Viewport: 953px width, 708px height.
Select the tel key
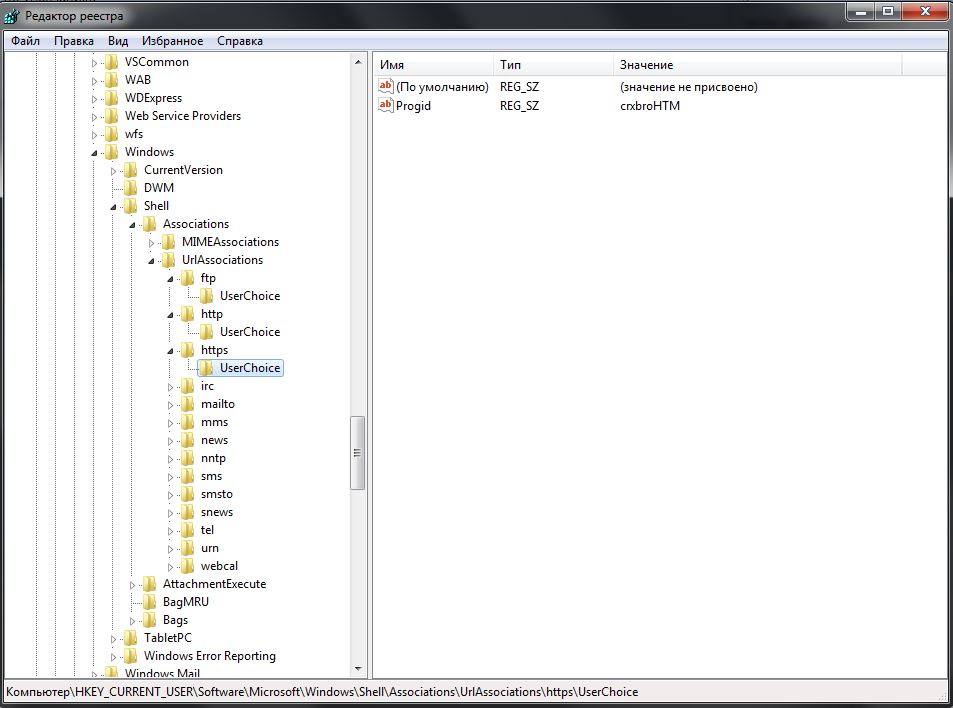click(x=207, y=530)
